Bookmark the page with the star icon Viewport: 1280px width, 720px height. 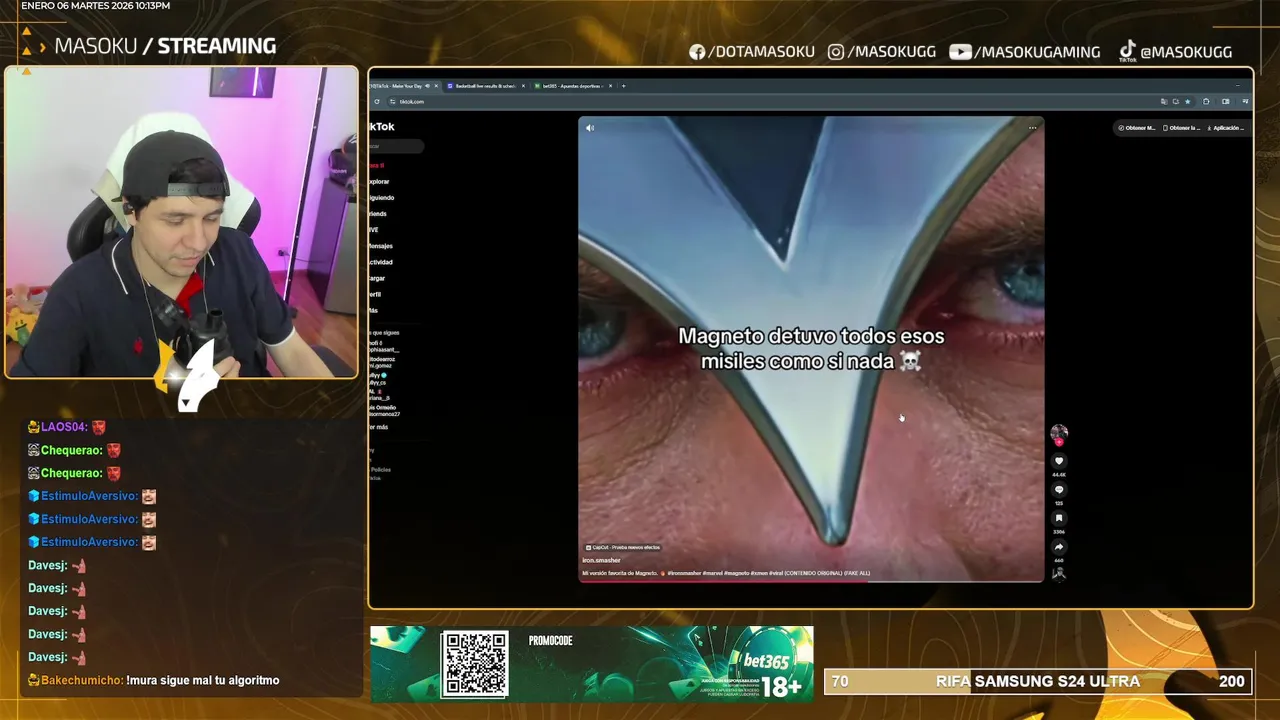pyautogui.click(x=1187, y=101)
